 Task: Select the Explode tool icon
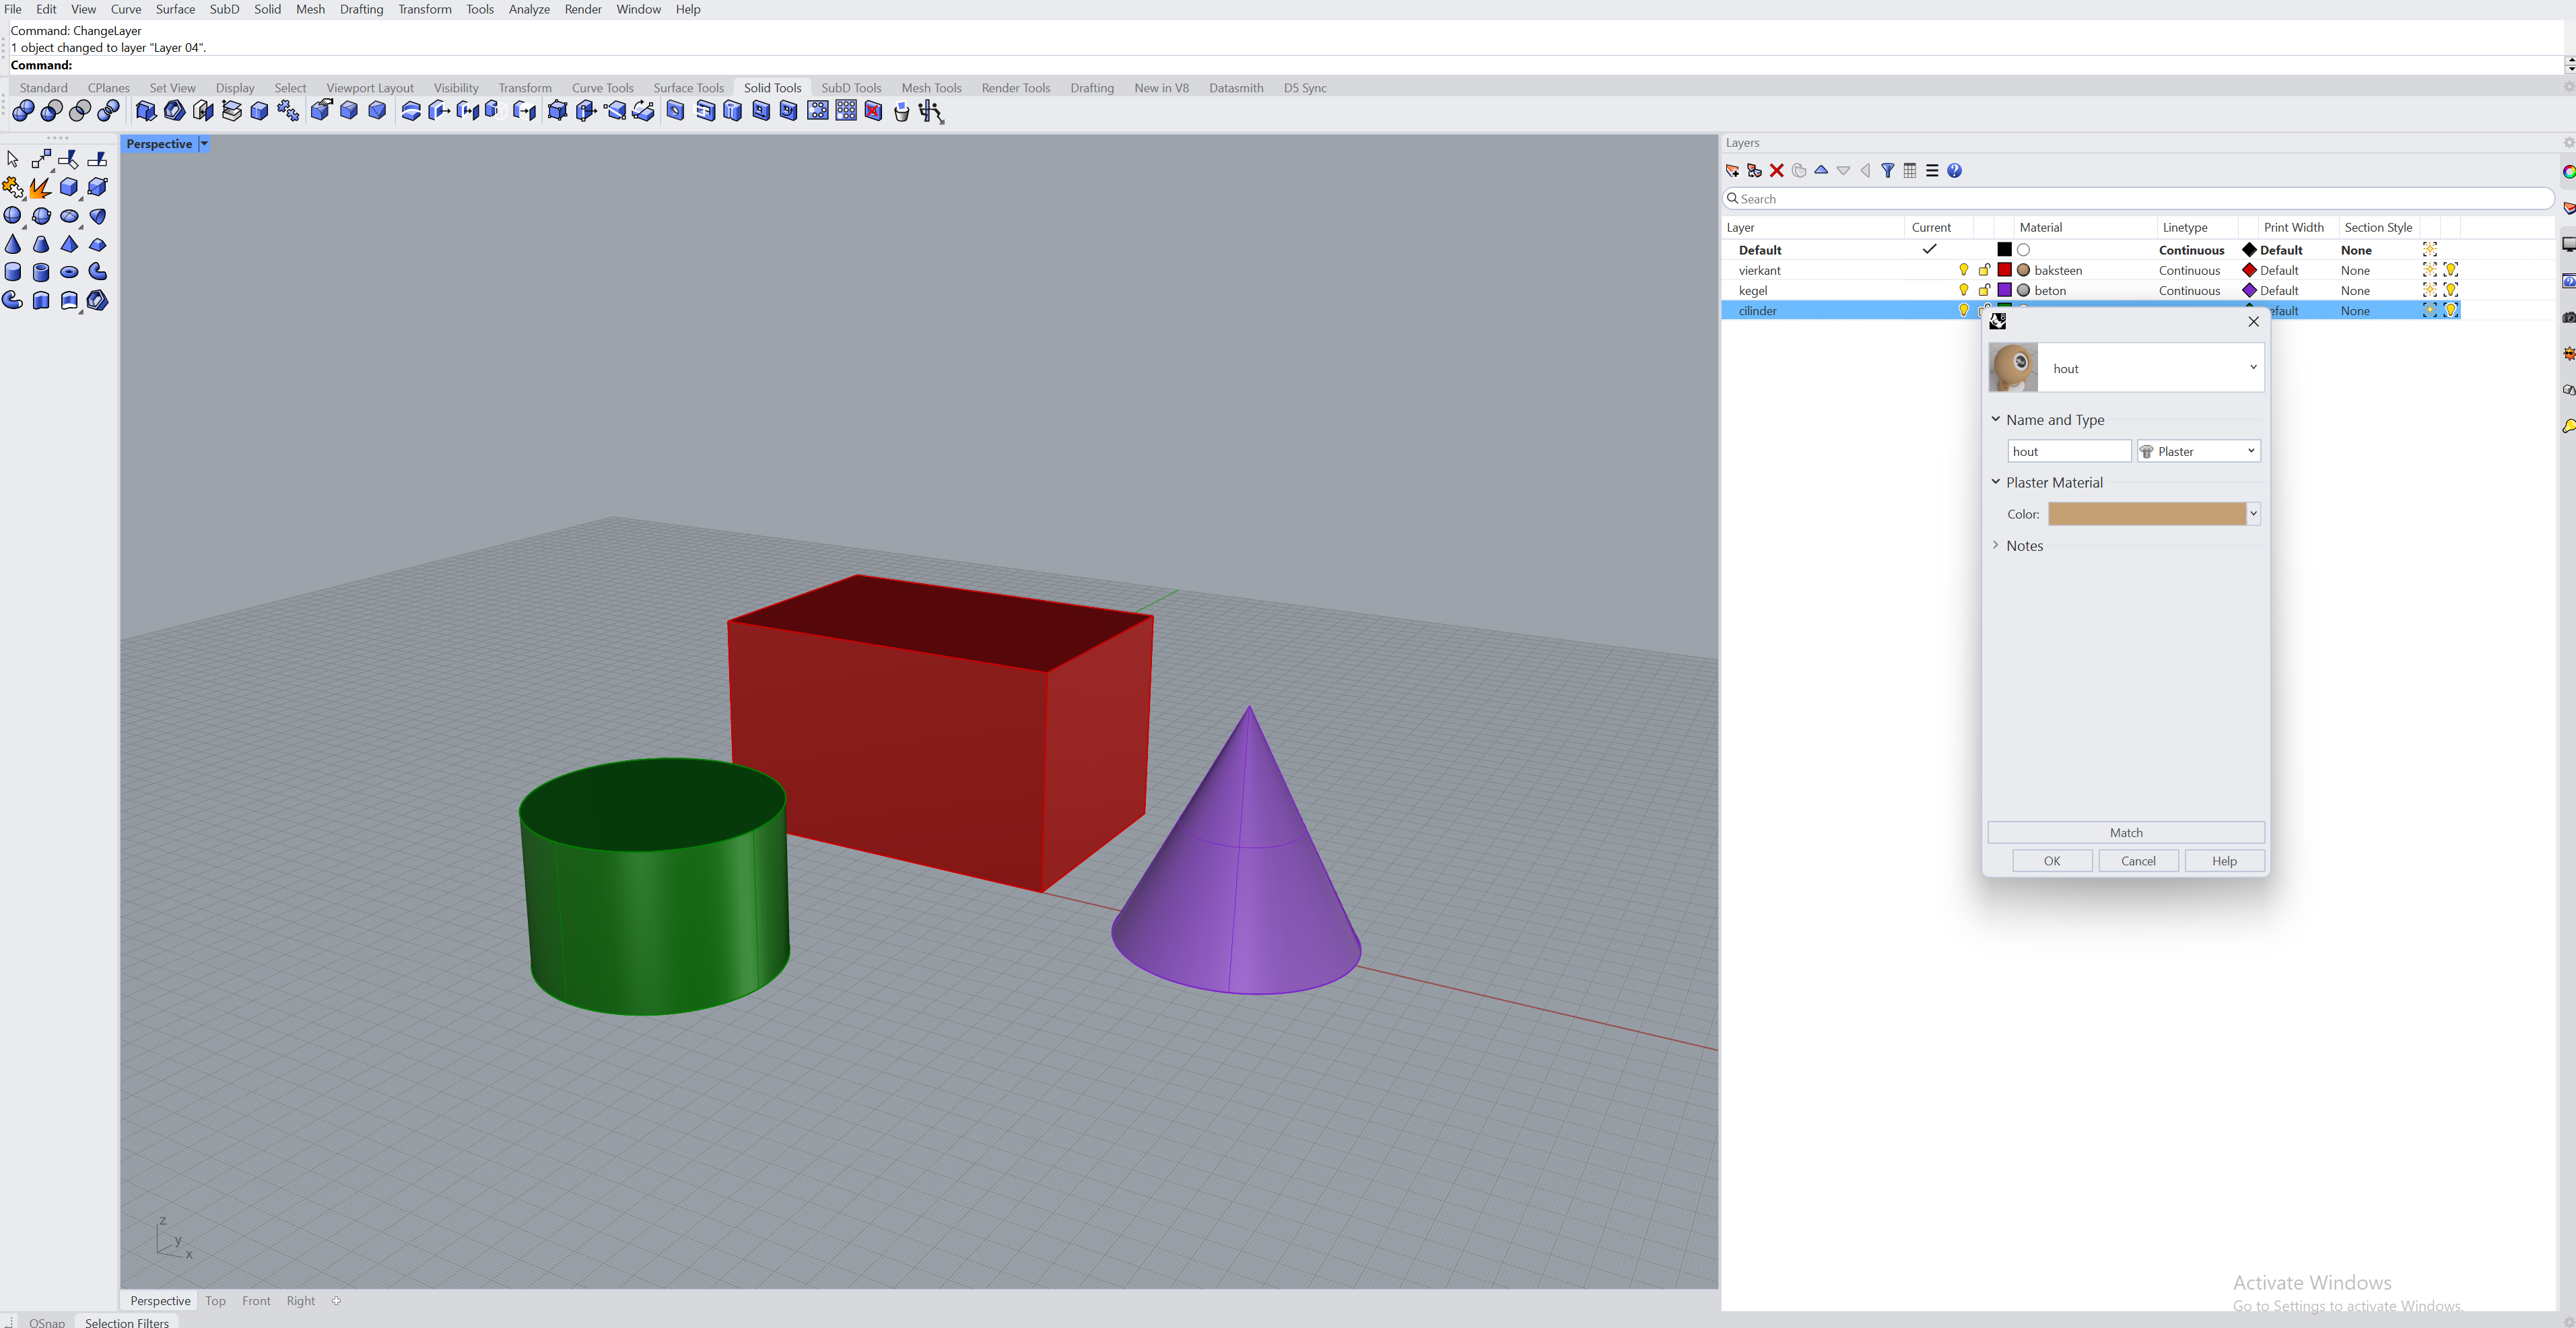pos(40,187)
